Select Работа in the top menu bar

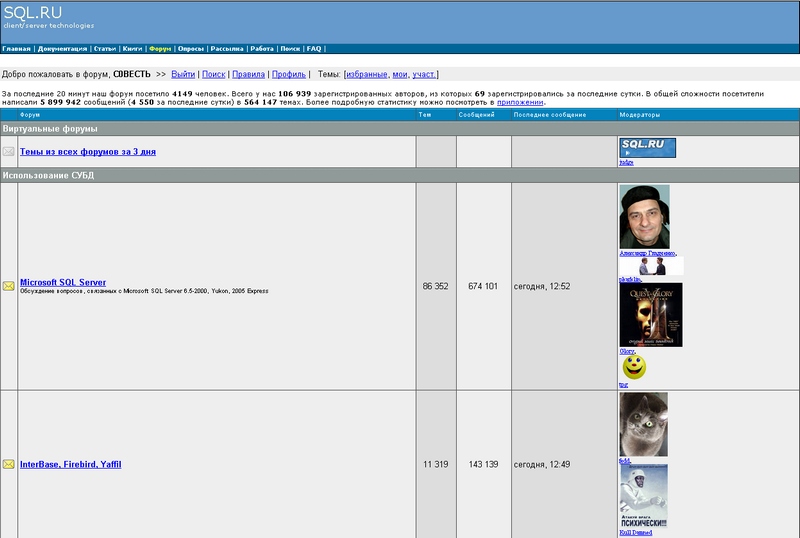[x=262, y=48]
